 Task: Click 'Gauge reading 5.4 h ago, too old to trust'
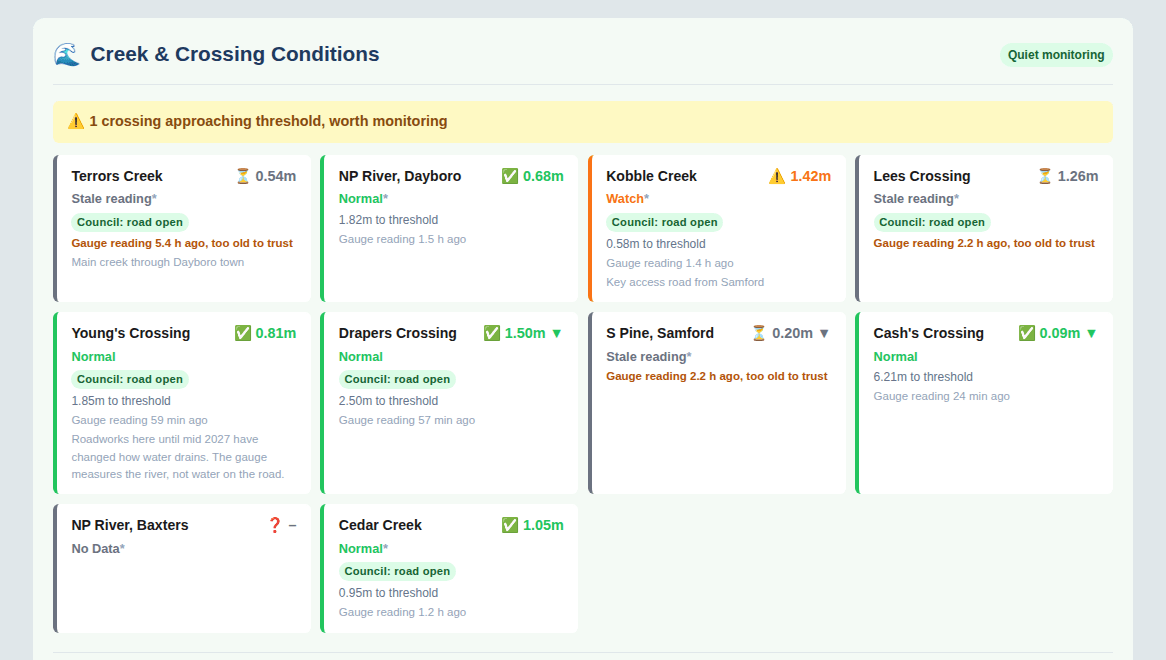182,243
